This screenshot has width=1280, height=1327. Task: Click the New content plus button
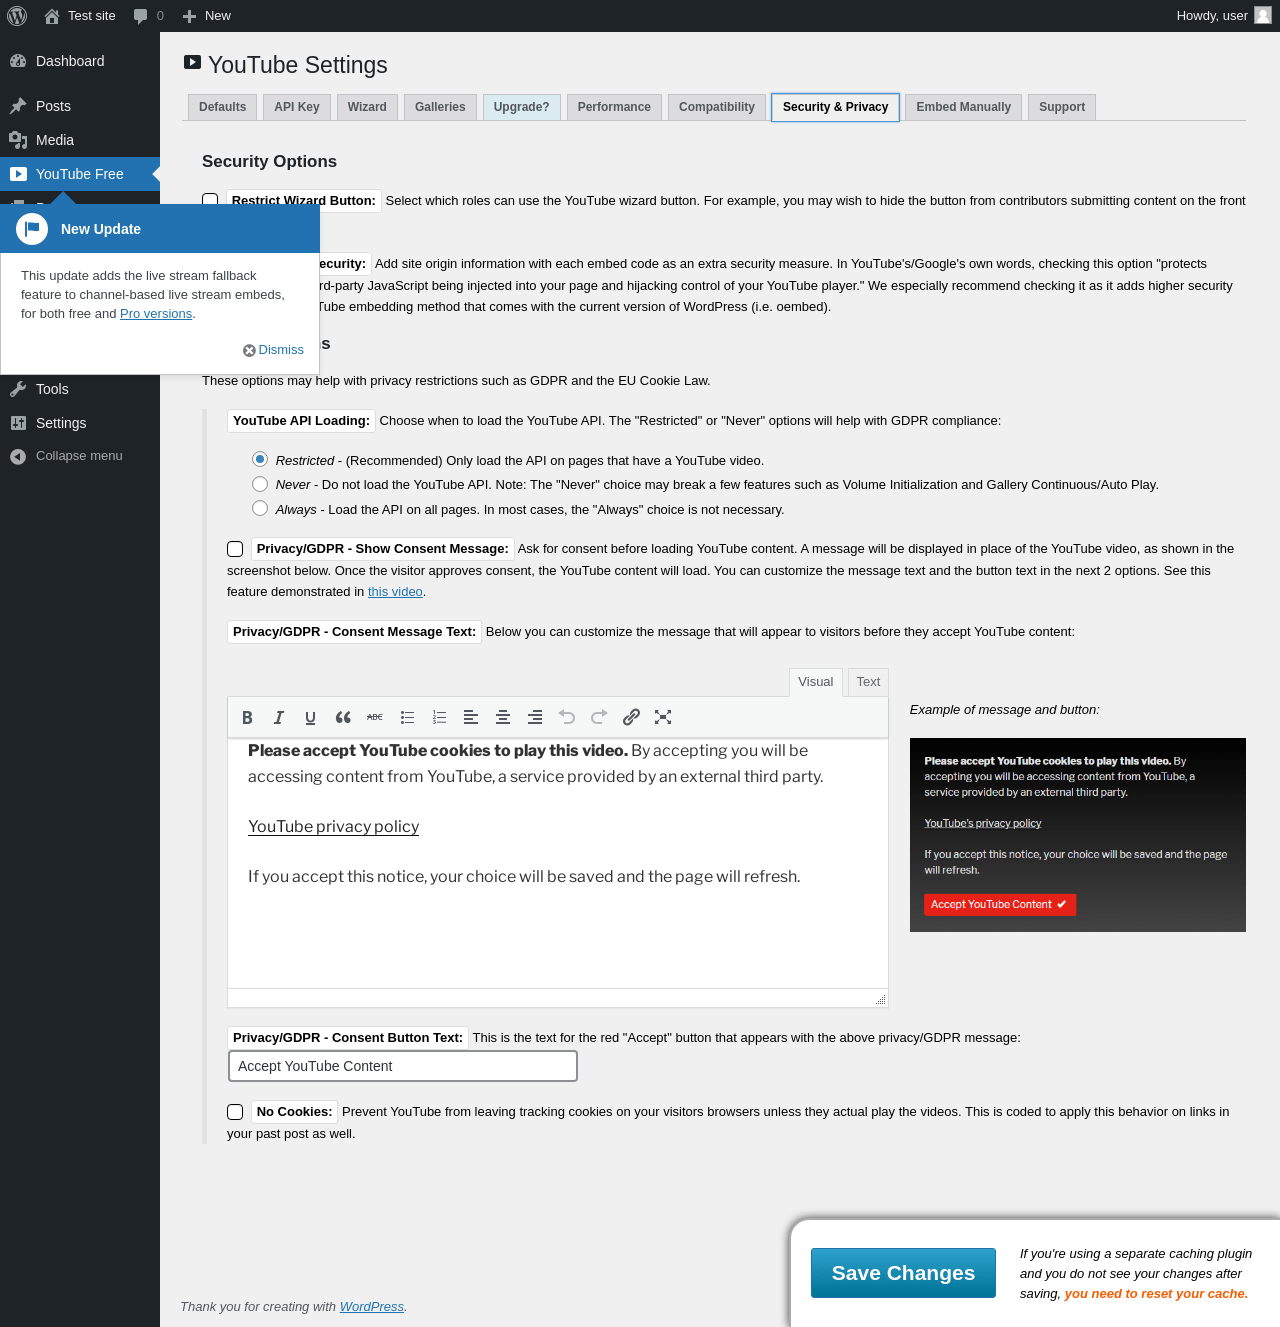tap(207, 16)
